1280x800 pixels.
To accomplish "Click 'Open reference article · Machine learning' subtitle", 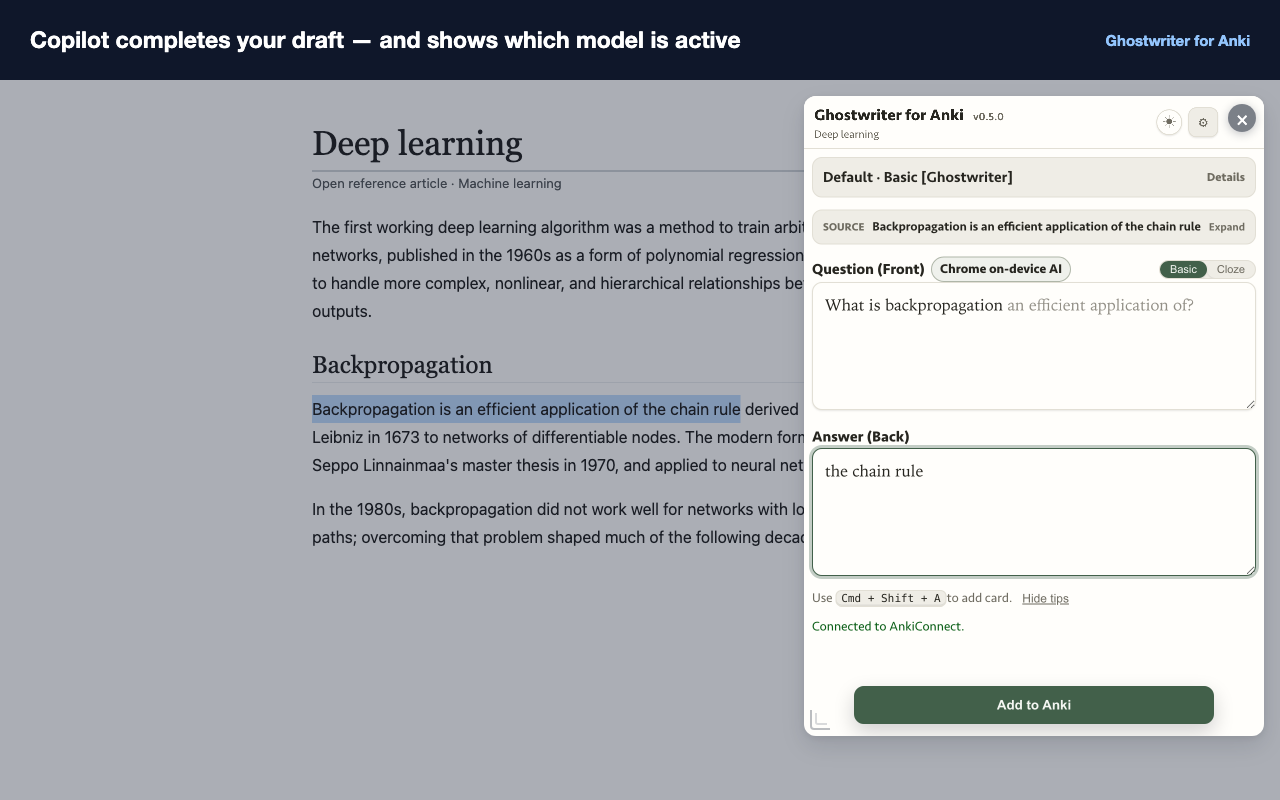I will pos(437,184).
